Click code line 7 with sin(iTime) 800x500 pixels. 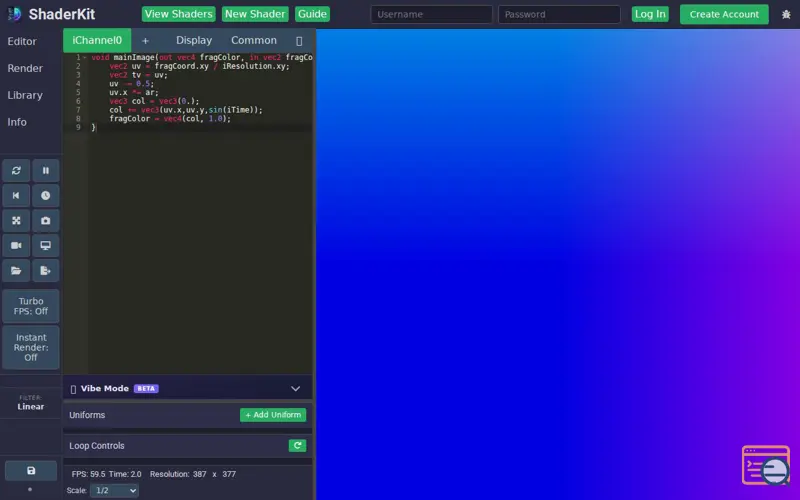[186, 110]
